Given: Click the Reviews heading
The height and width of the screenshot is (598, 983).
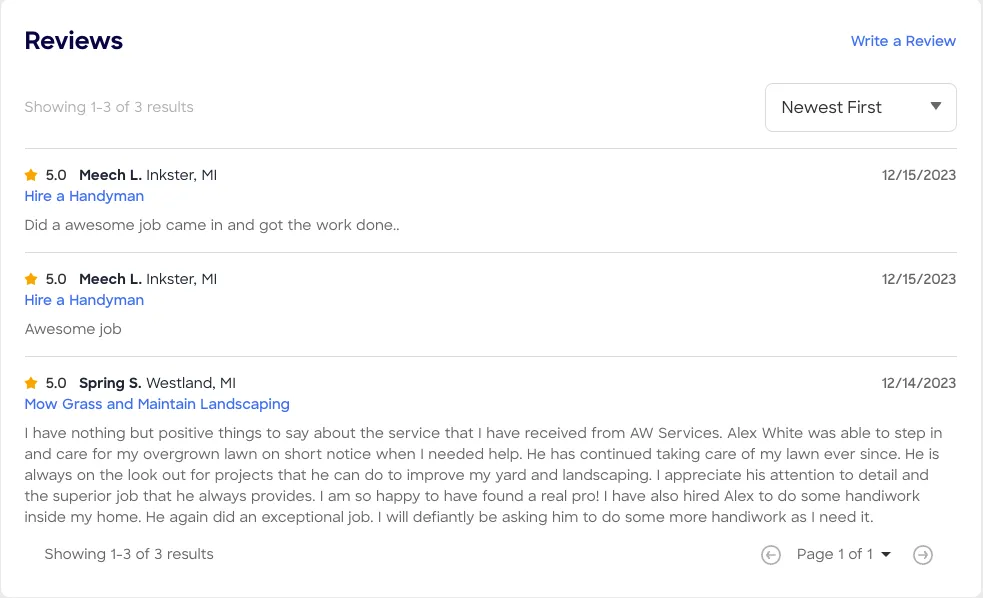Looking at the screenshot, I should [x=74, y=41].
